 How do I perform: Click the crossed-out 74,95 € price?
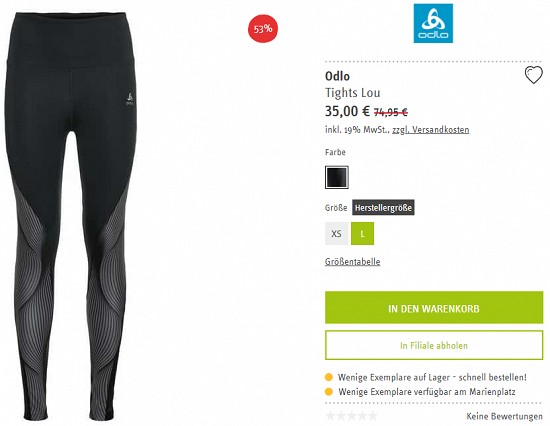390,112
